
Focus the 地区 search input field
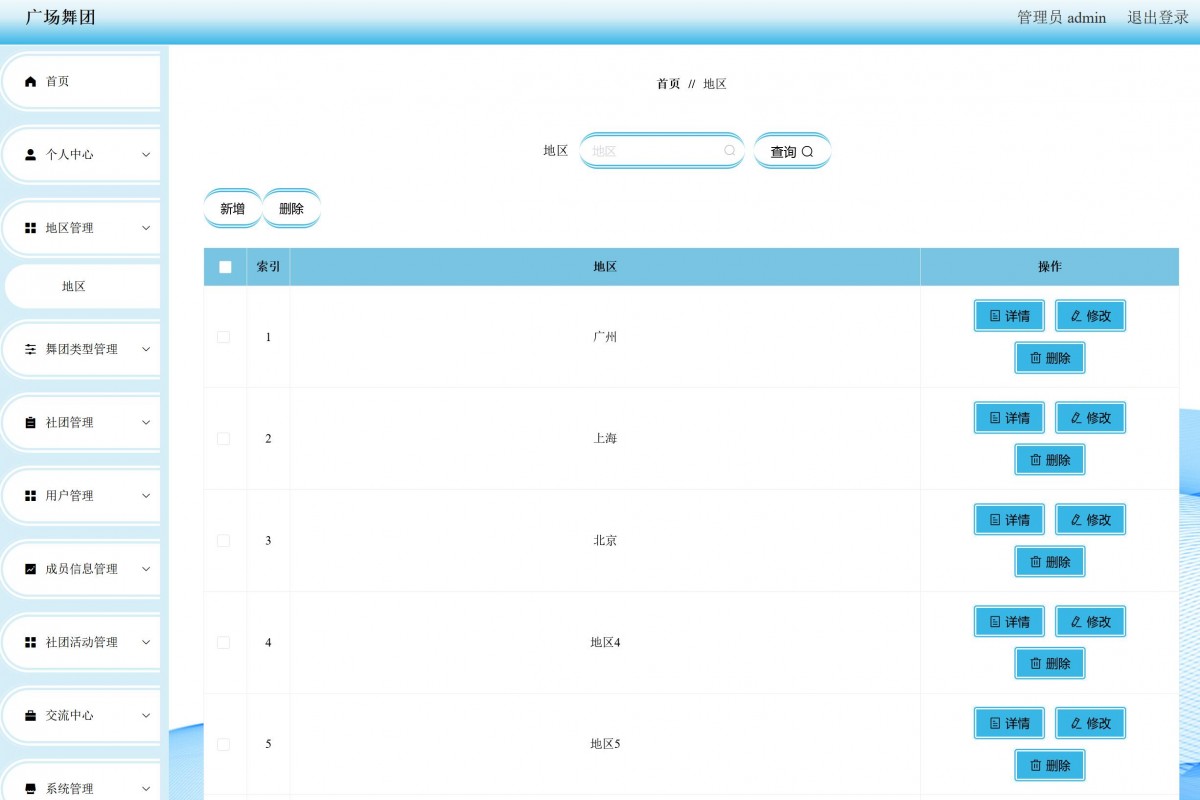point(655,151)
